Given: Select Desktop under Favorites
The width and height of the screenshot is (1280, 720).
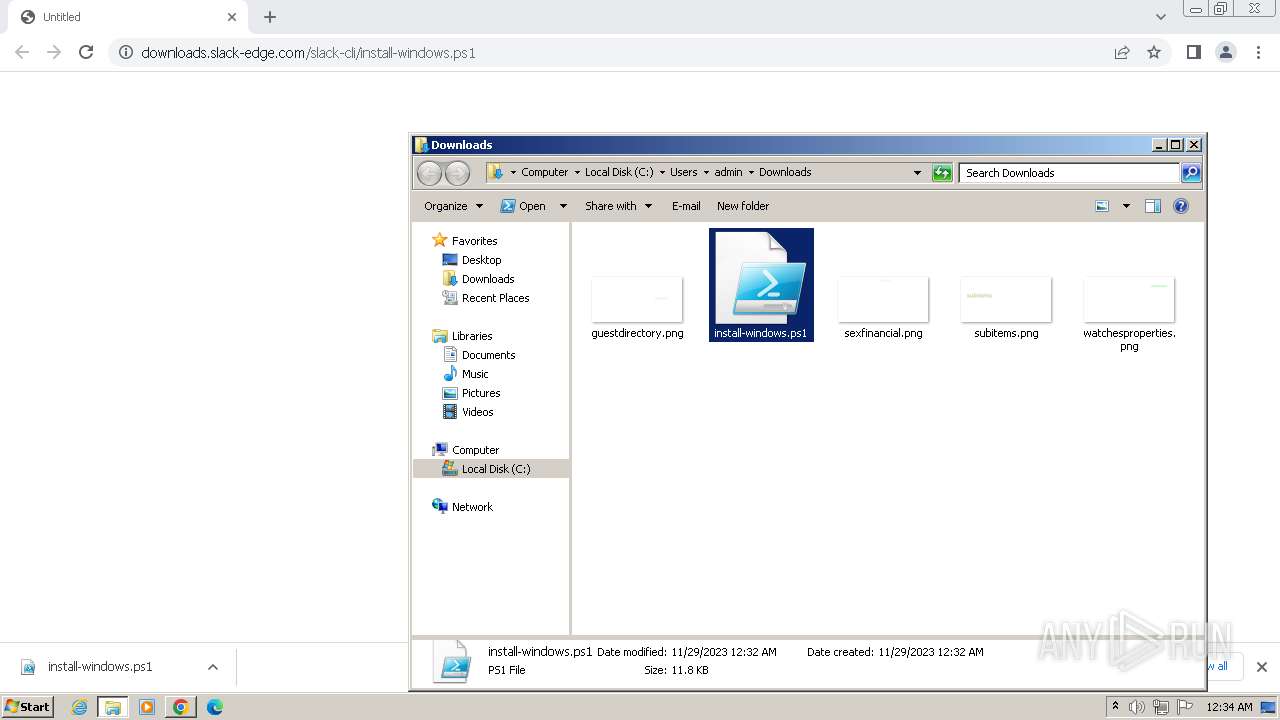Looking at the screenshot, I should tap(481, 260).
